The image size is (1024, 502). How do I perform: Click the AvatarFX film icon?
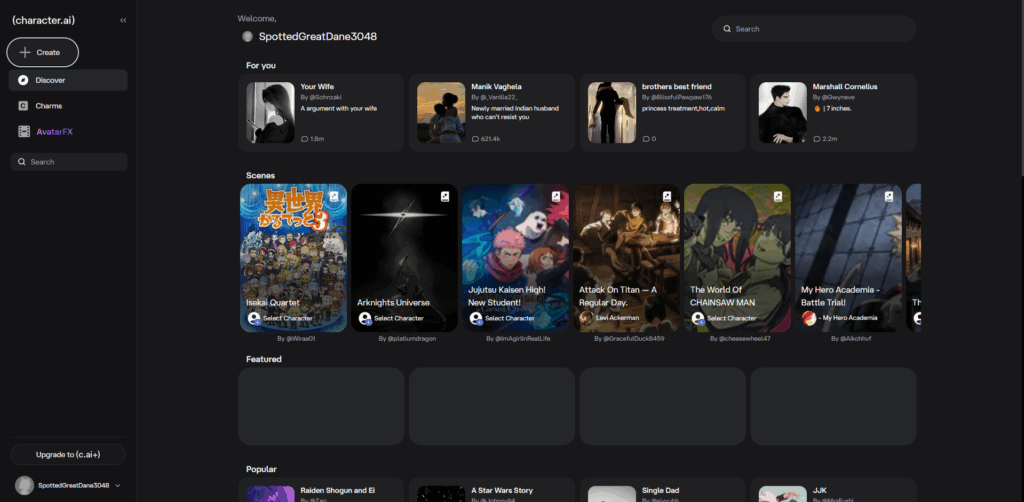(x=24, y=132)
